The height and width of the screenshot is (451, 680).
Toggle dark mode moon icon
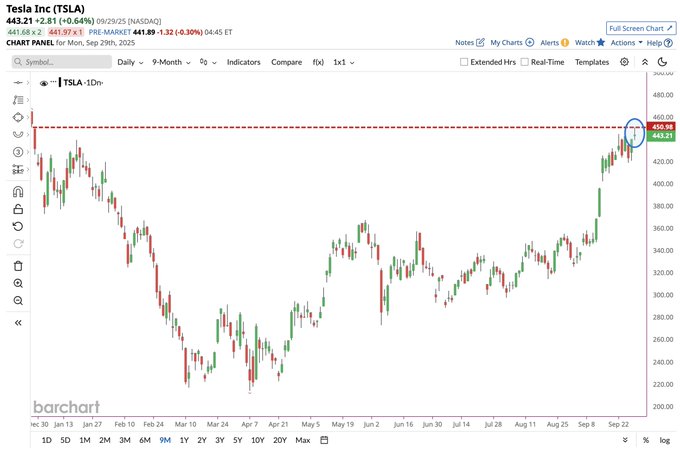pyautogui.click(x=662, y=62)
